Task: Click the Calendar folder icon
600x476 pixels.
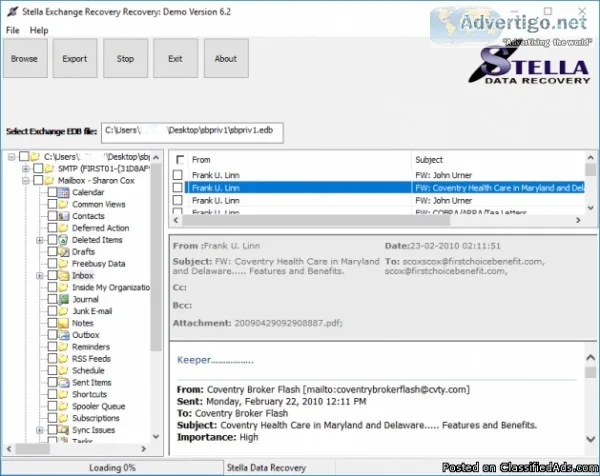Action: click(x=64, y=192)
